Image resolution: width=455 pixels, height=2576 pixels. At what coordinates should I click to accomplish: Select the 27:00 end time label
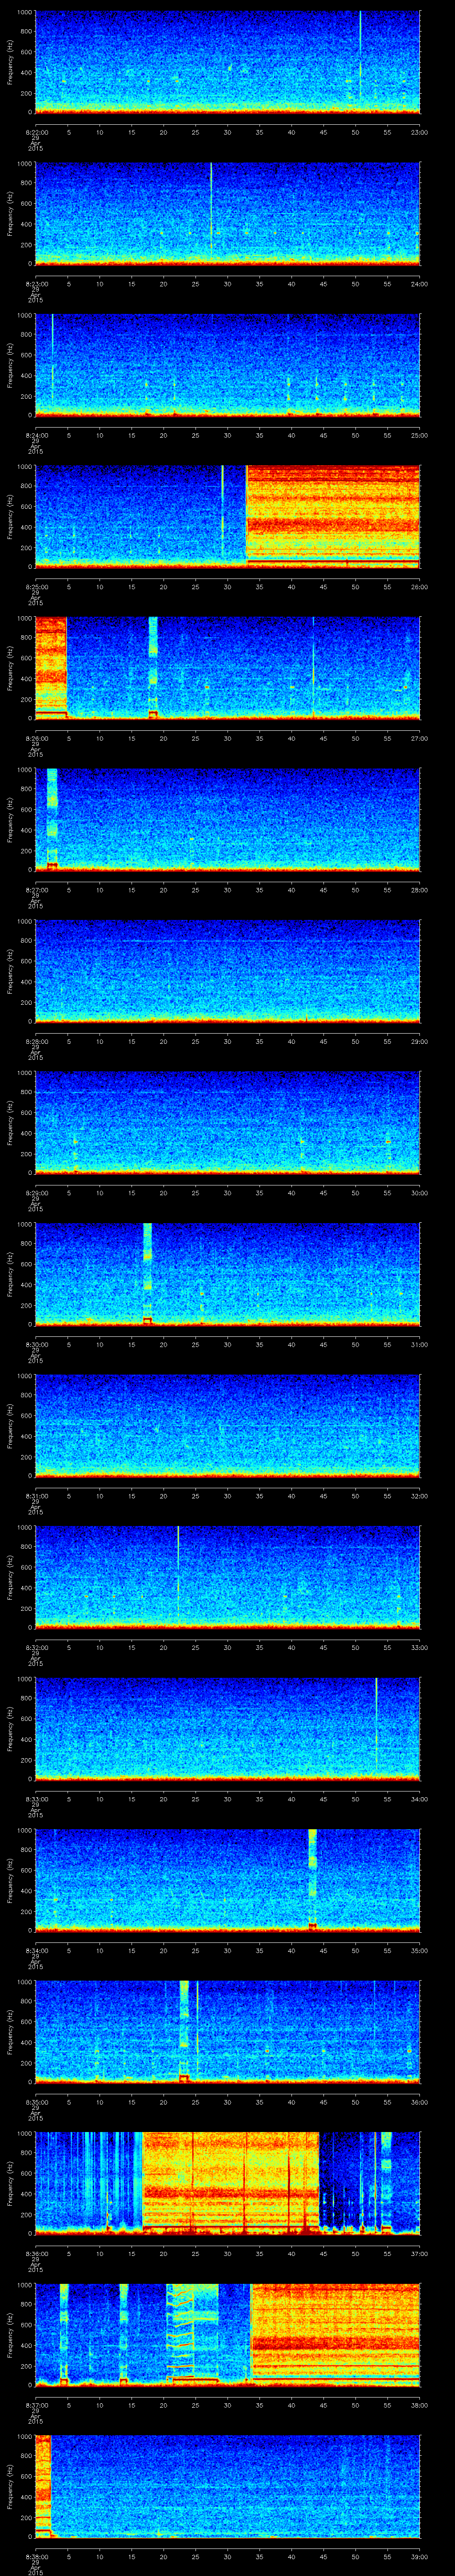[420, 738]
